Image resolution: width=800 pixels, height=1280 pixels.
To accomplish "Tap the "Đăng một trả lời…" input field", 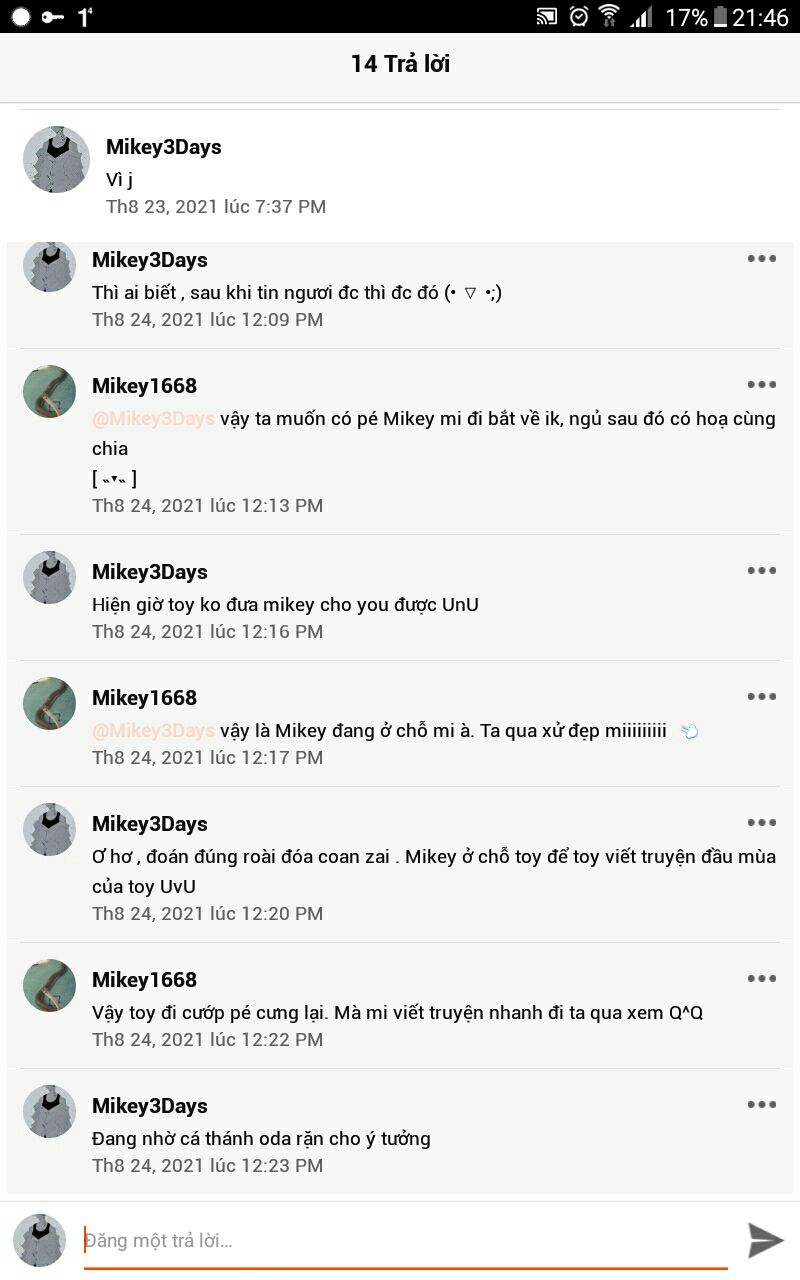I will (405, 1241).
